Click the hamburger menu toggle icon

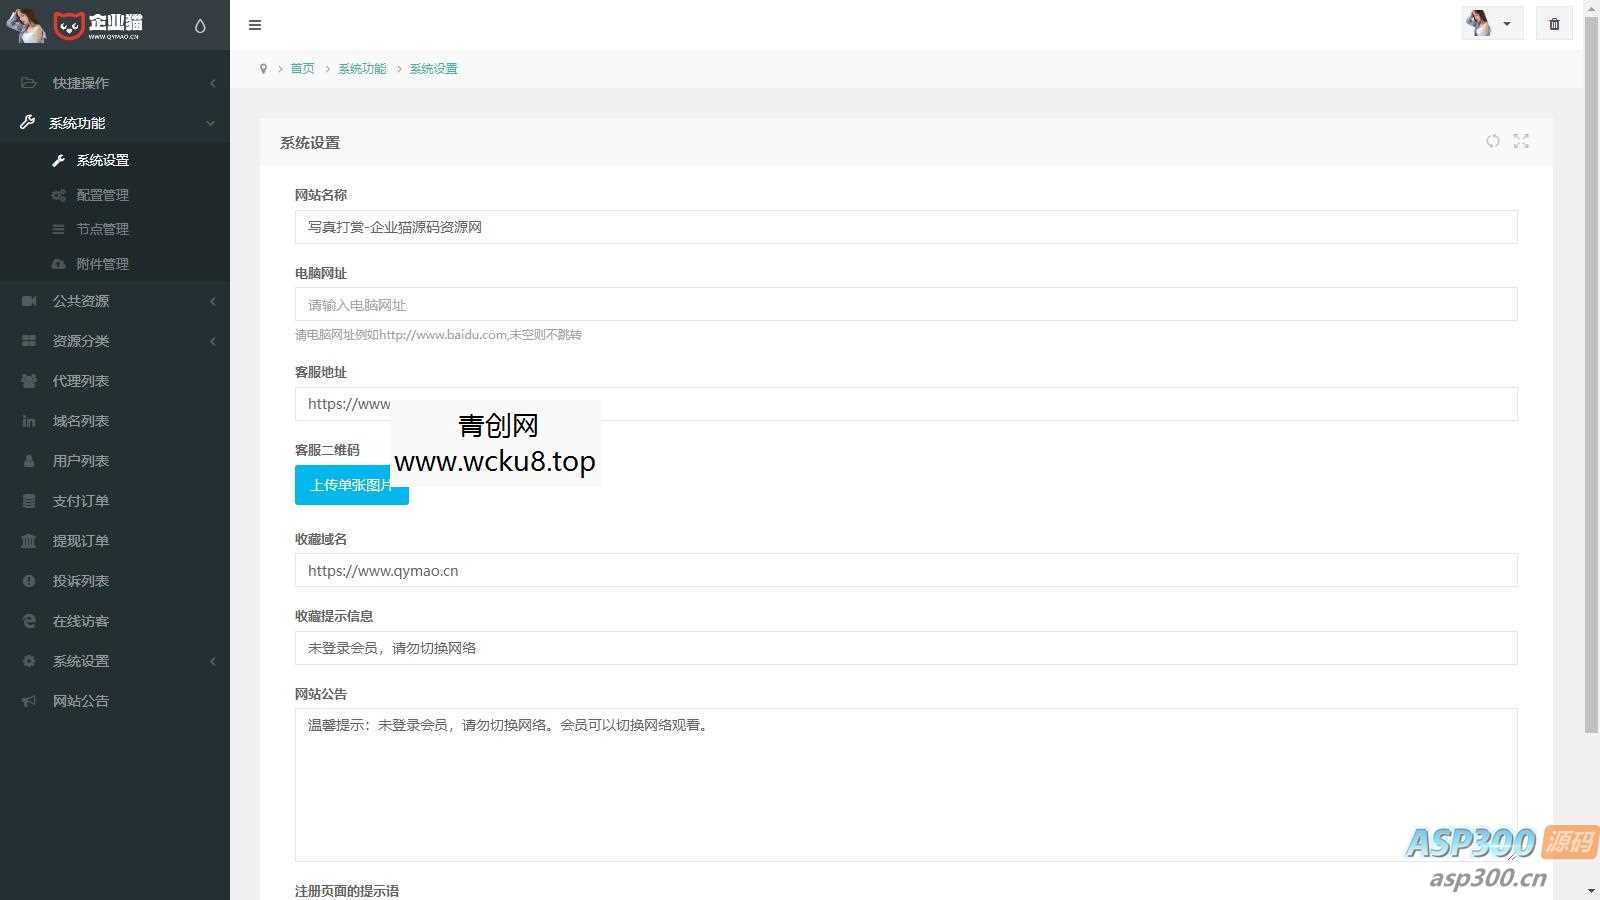[x=255, y=25]
